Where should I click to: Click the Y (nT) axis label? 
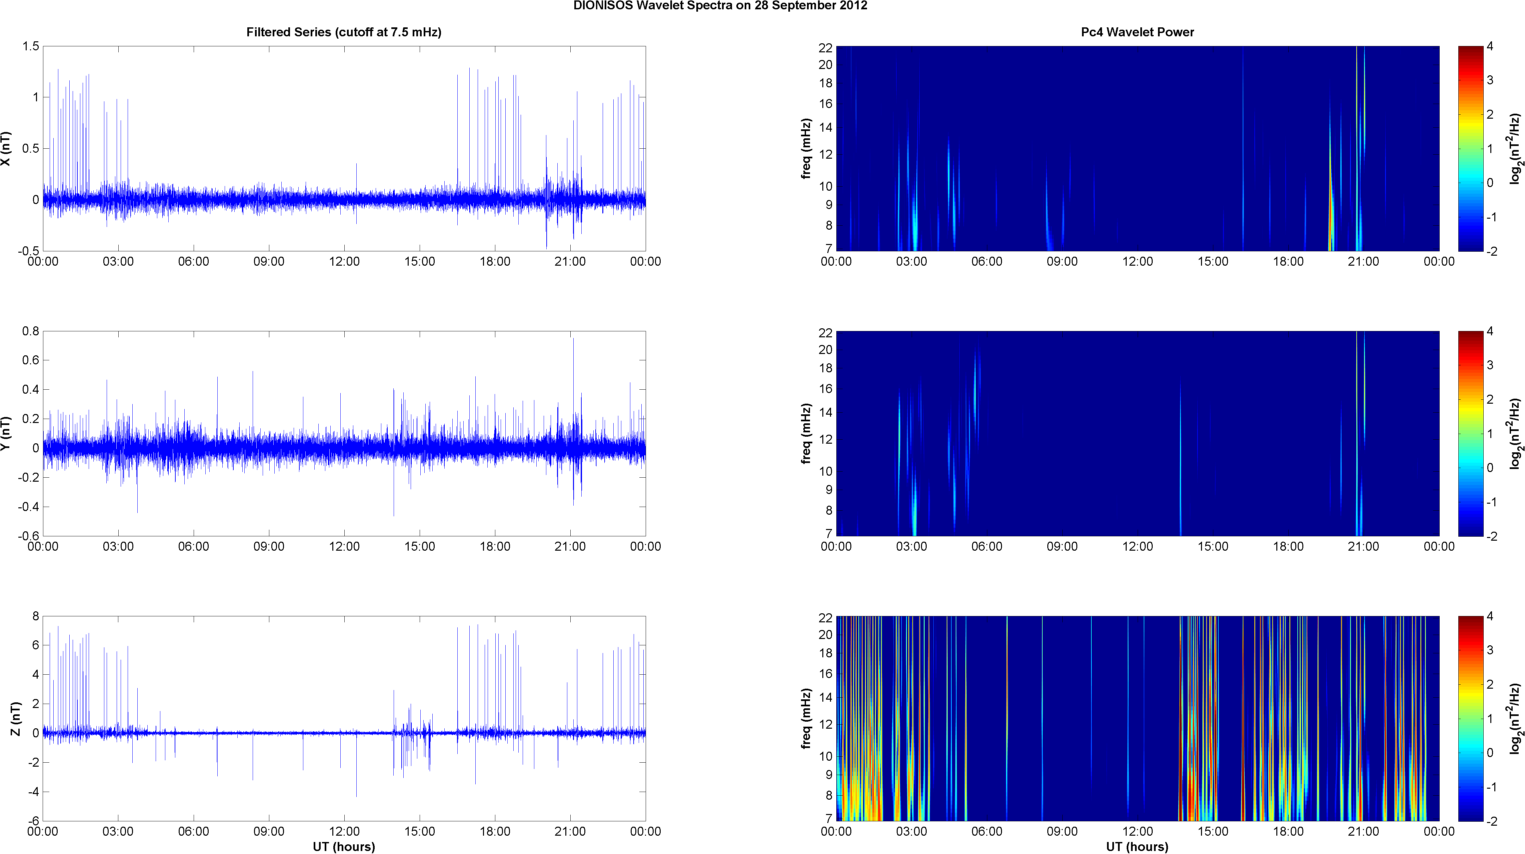pos(6,434)
